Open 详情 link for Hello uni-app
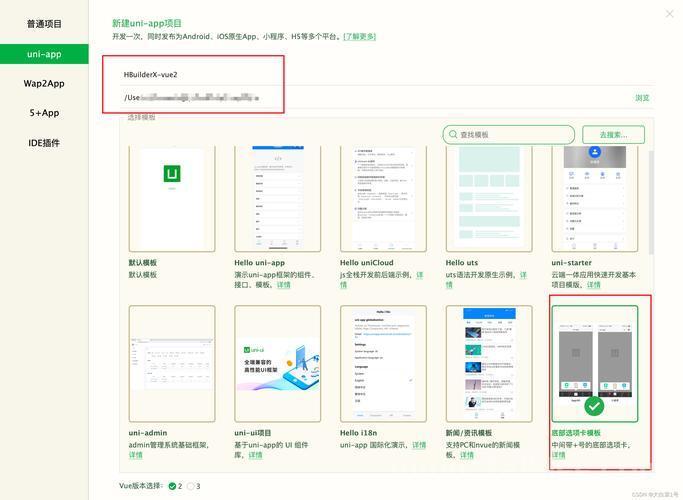The height and width of the screenshot is (500, 683). 284,285
